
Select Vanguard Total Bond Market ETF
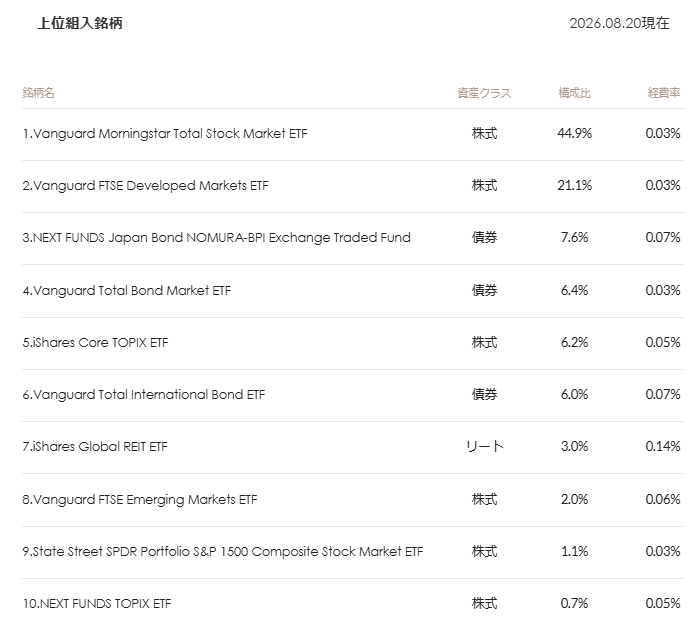pos(127,290)
